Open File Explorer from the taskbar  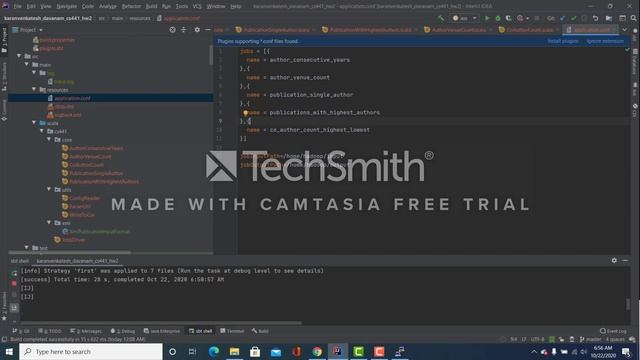point(234,351)
